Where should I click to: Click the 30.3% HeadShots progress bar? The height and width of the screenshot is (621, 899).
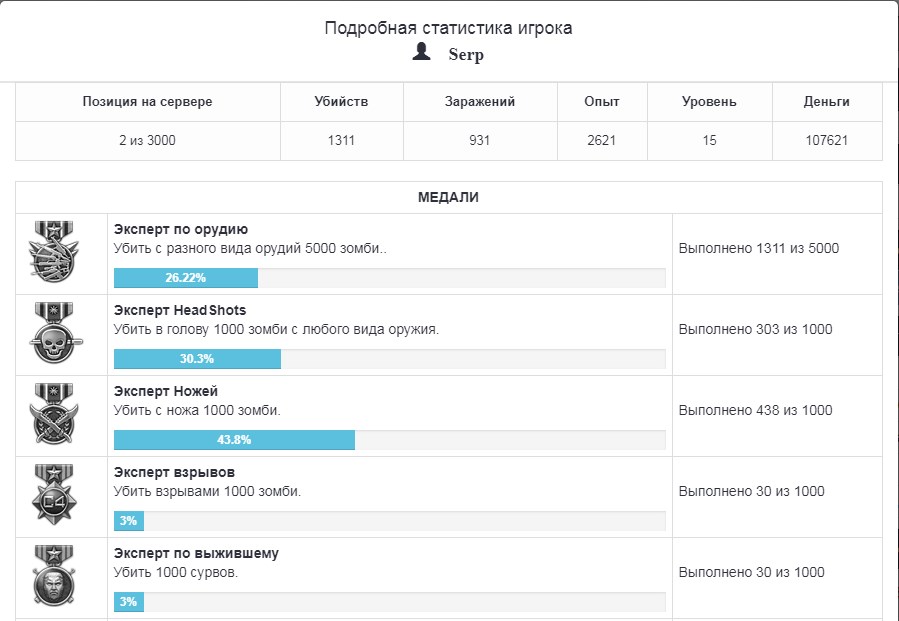[x=390, y=359]
